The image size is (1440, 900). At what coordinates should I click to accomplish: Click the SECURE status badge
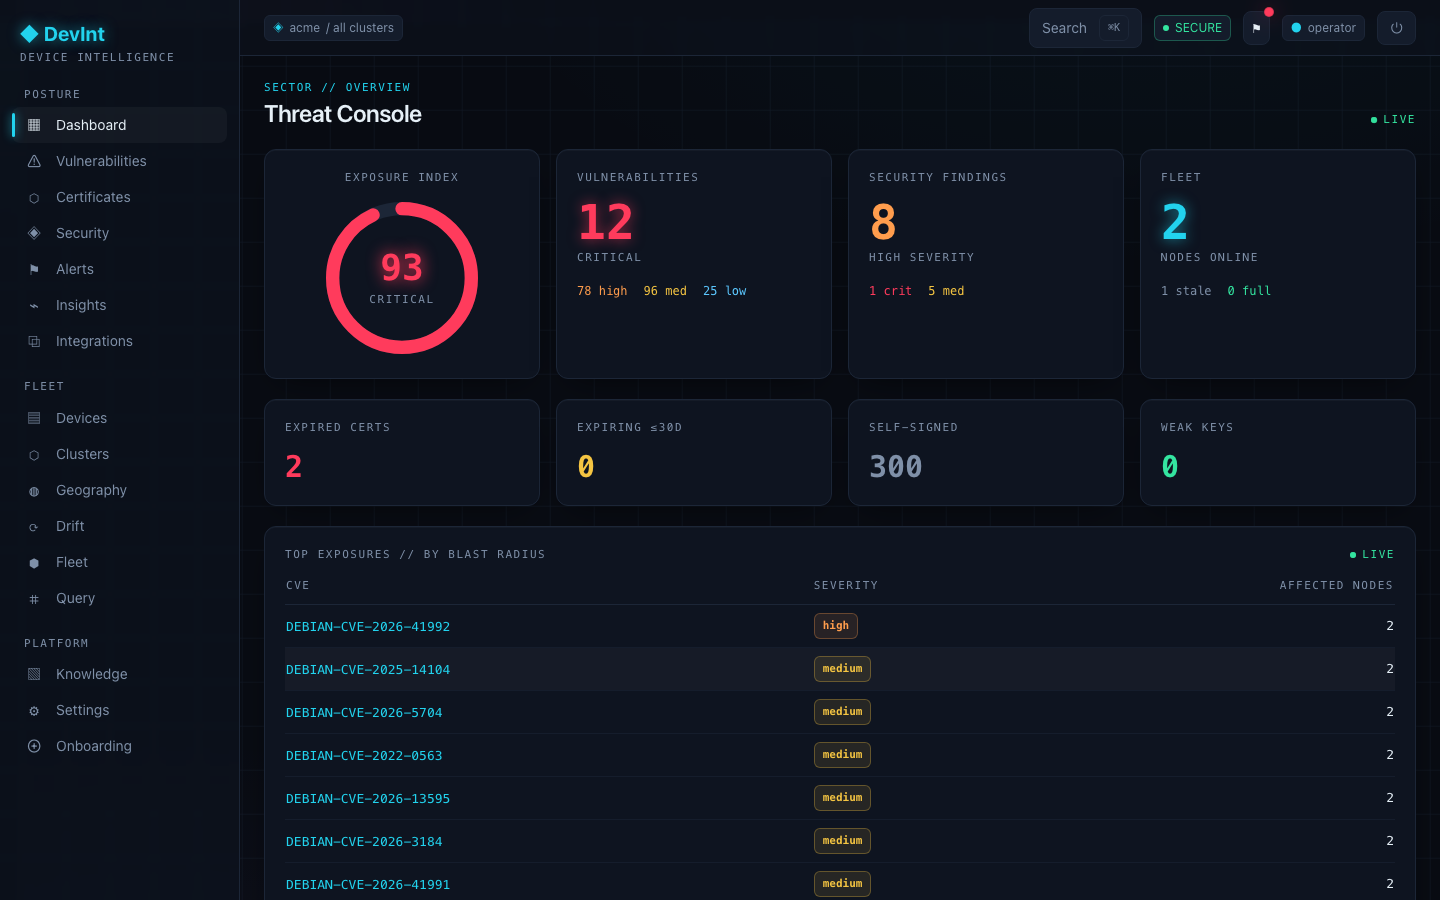(1192, 28)
